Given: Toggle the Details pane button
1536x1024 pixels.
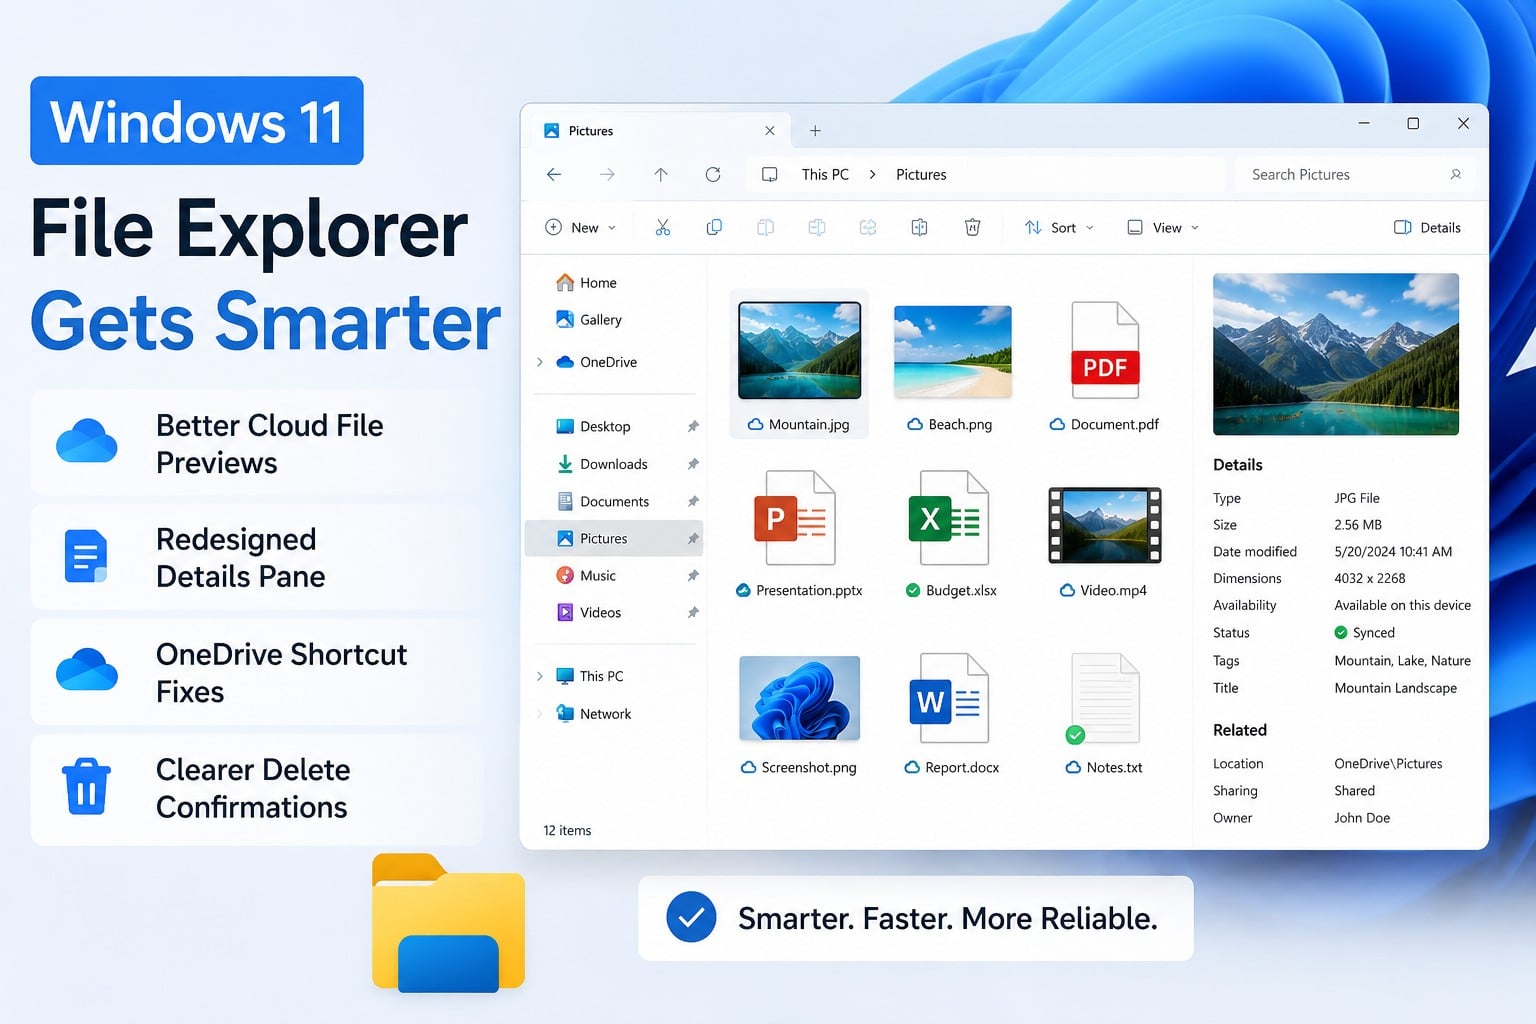Looking at the screenshot, I should tap(1427, 227).
